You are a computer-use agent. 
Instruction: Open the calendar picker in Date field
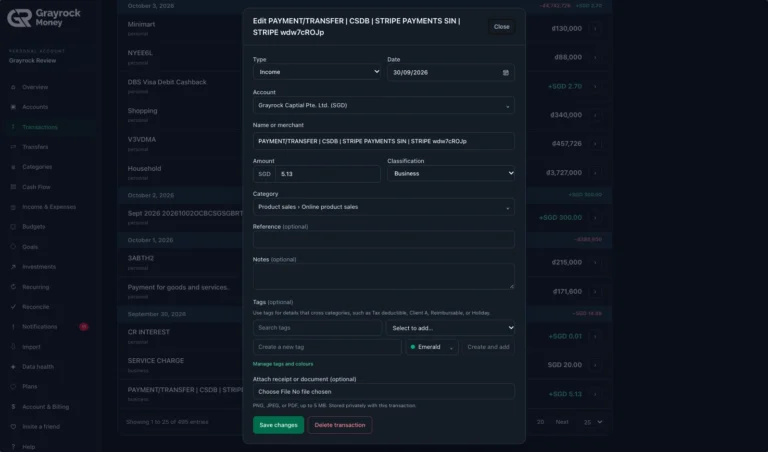click(505, 72)
